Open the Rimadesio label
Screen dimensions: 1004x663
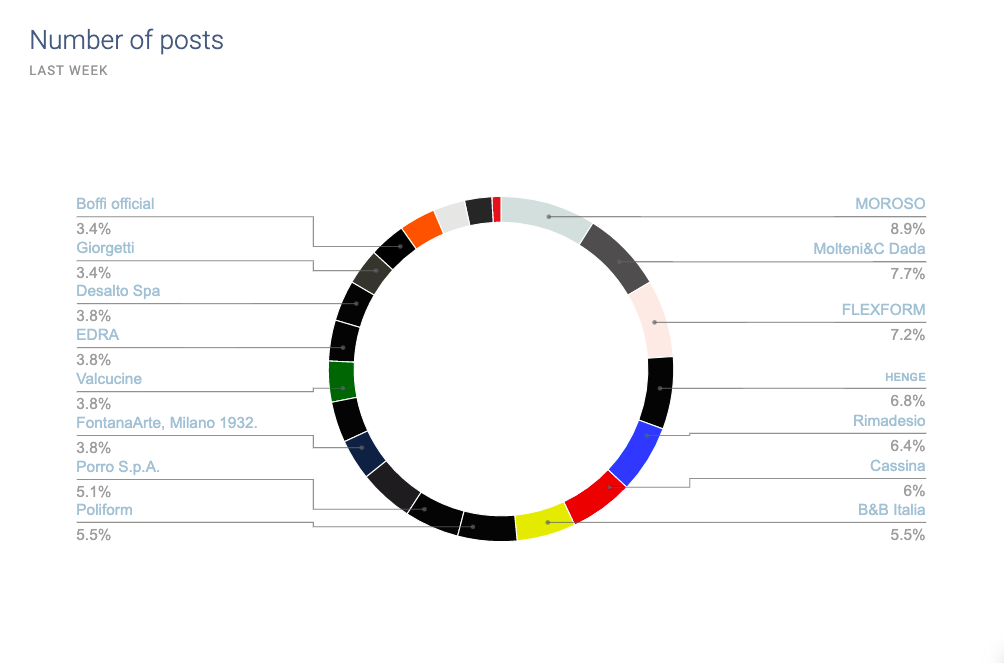(889, 421)
